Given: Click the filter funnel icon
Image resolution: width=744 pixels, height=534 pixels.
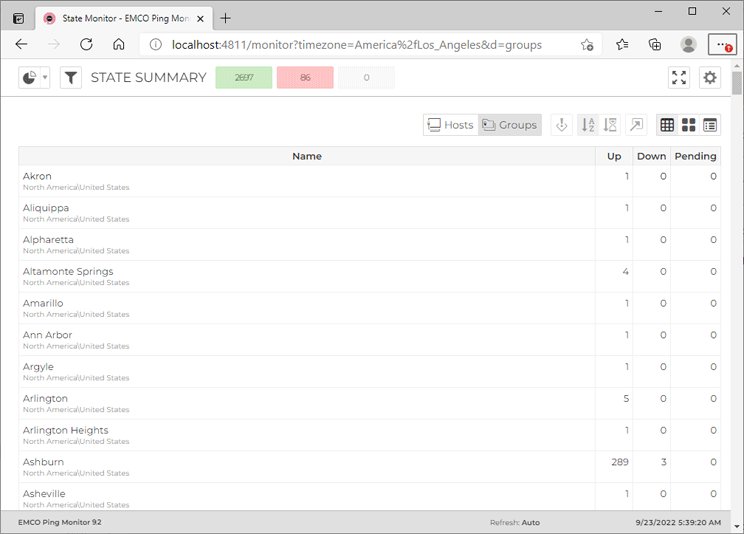Looking at the screenshot, I should point(71,78).
